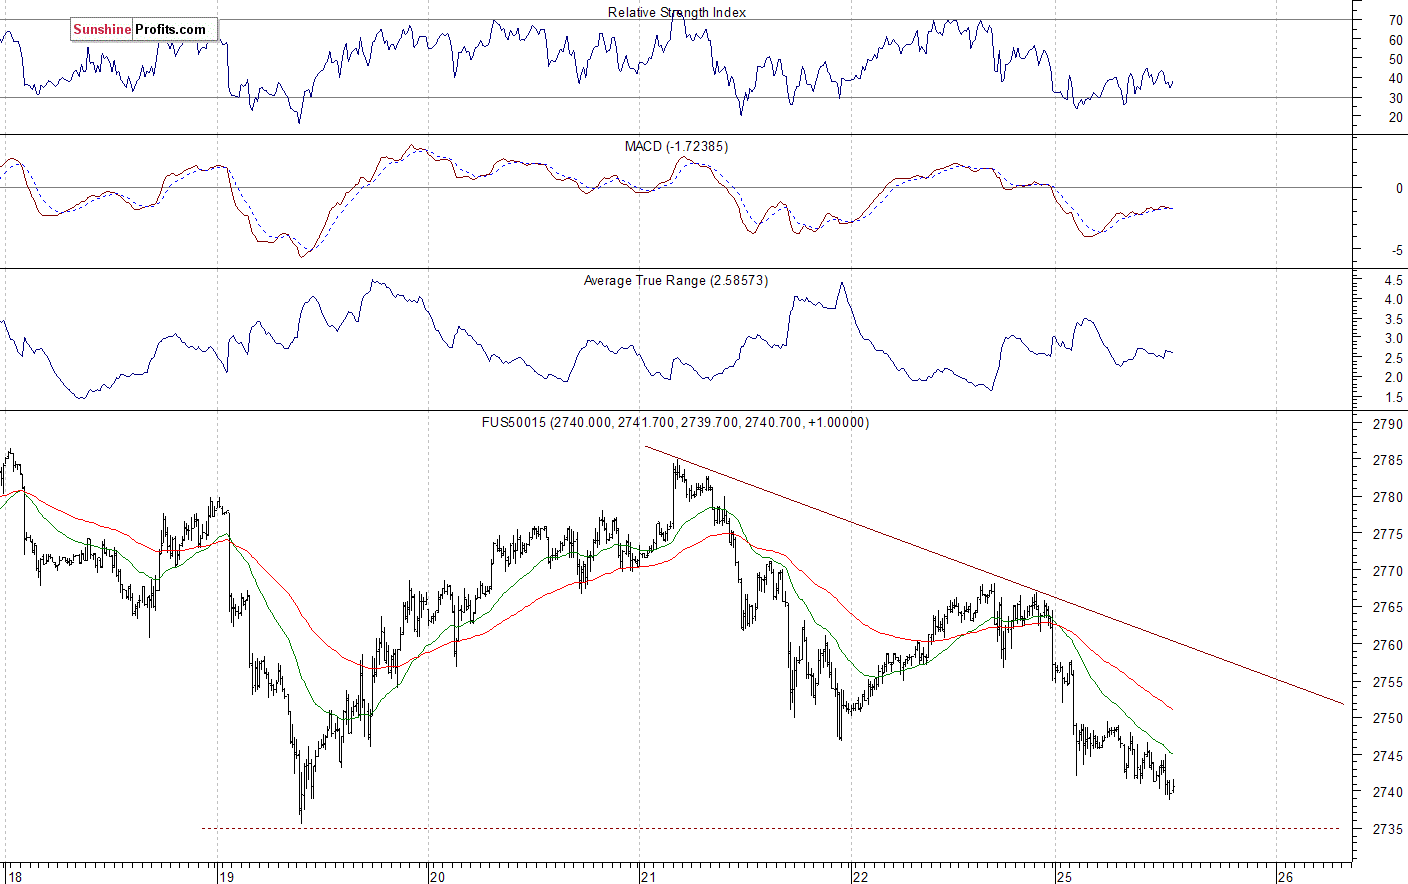This screenshot has width=1408, height=884.
Task: Click the descending red trendline
Action: [x=995, y=575]
